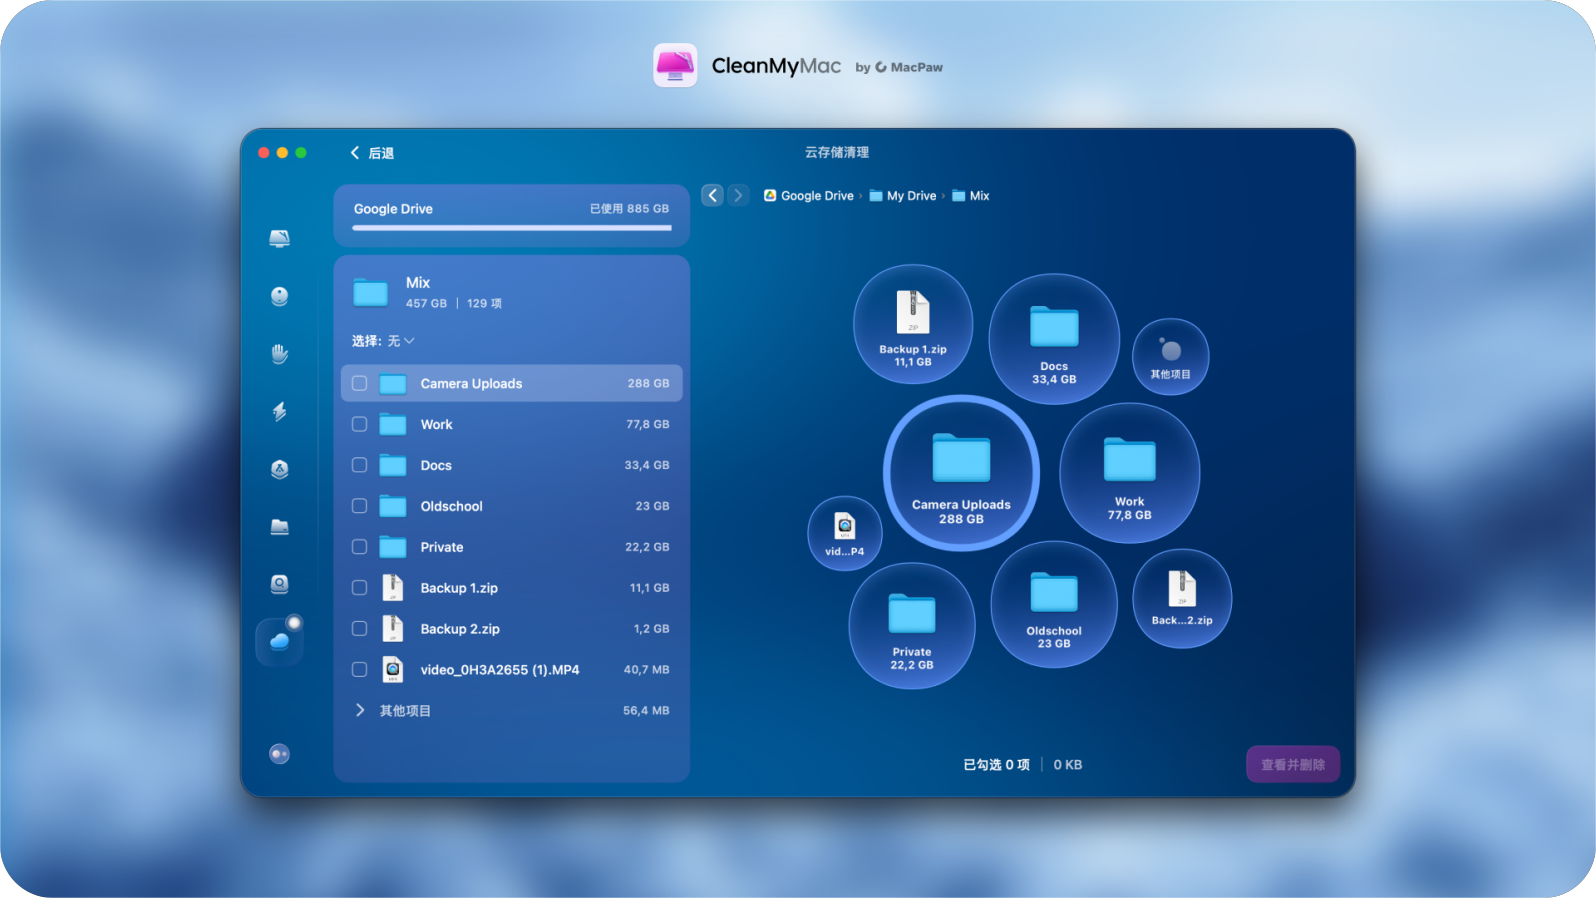Viewport: 1596px width, 898px height.
Task: Click the Camera Uploads bubble
Action: coord(961,473)
